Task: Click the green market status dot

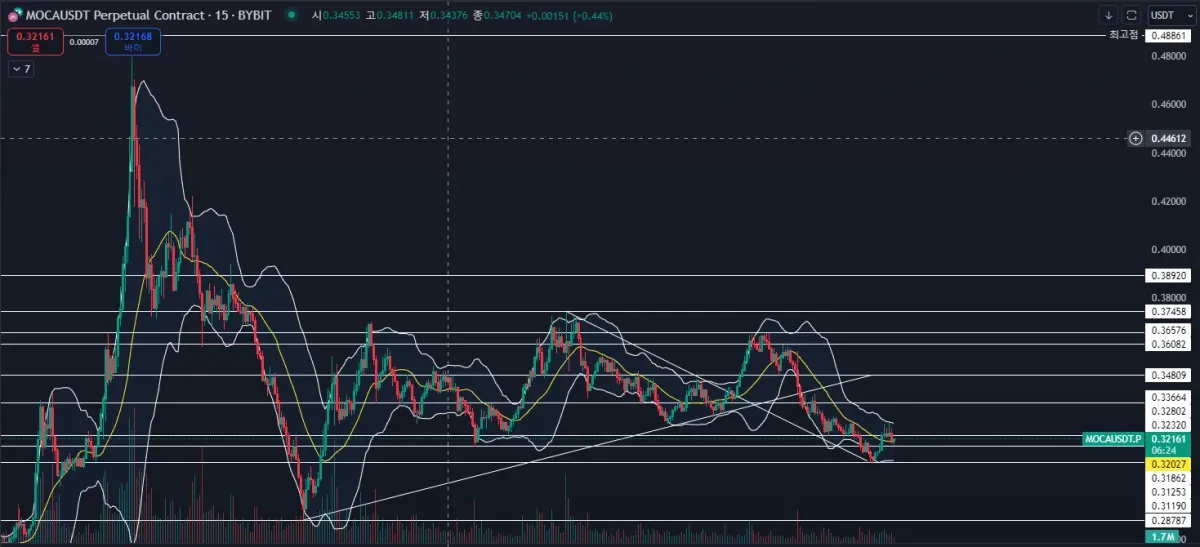Action: click(x=290, y=16)
